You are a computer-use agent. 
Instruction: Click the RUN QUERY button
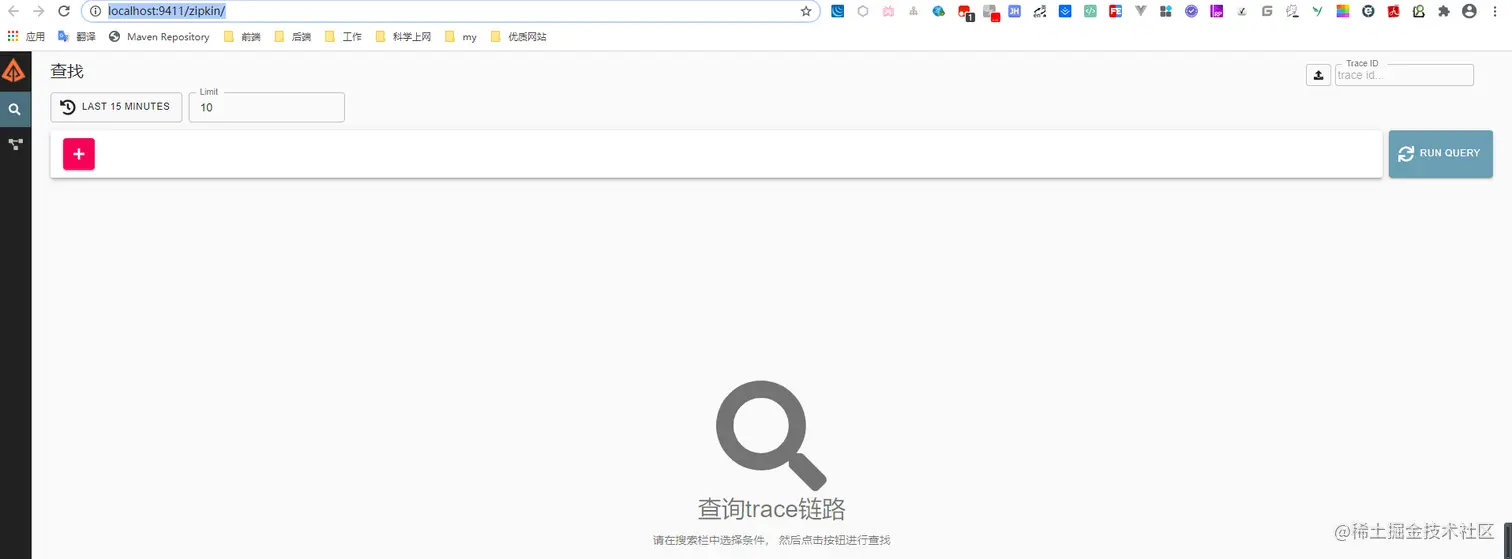(1440, 153)
